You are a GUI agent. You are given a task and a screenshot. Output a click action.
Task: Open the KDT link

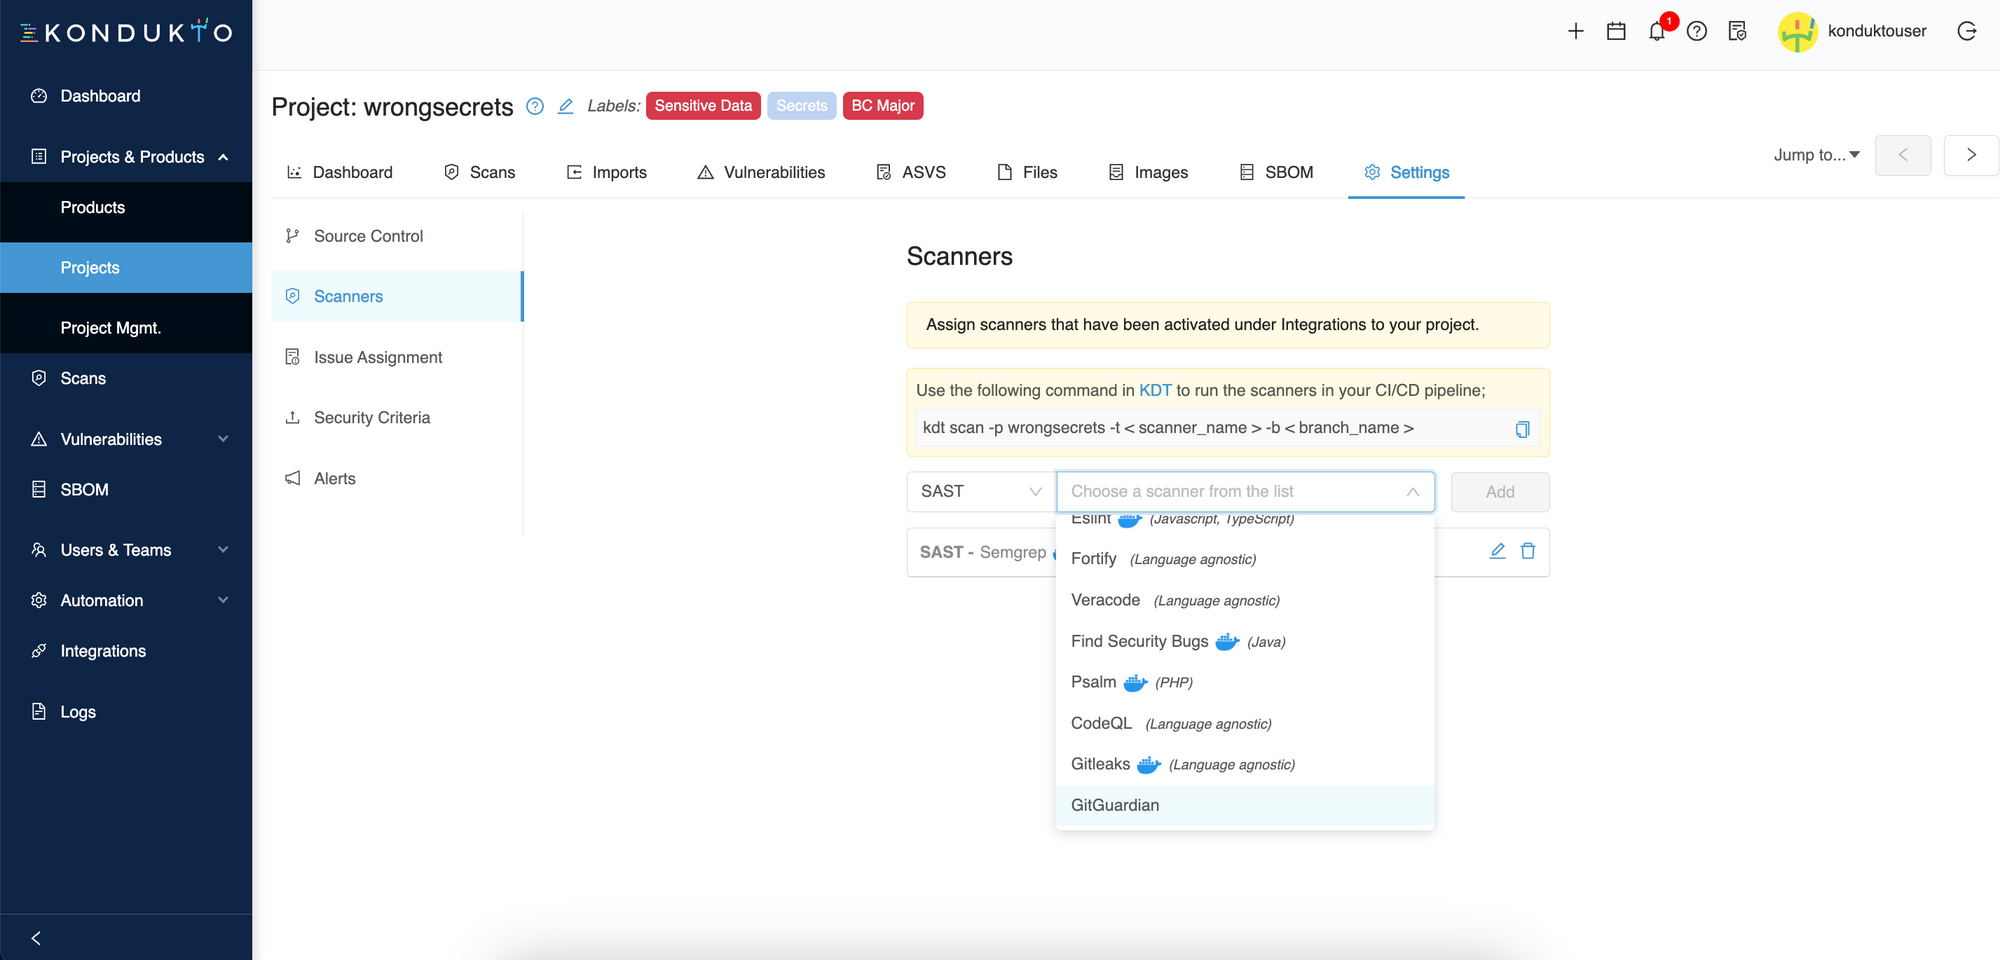(x=1155, y=390)
